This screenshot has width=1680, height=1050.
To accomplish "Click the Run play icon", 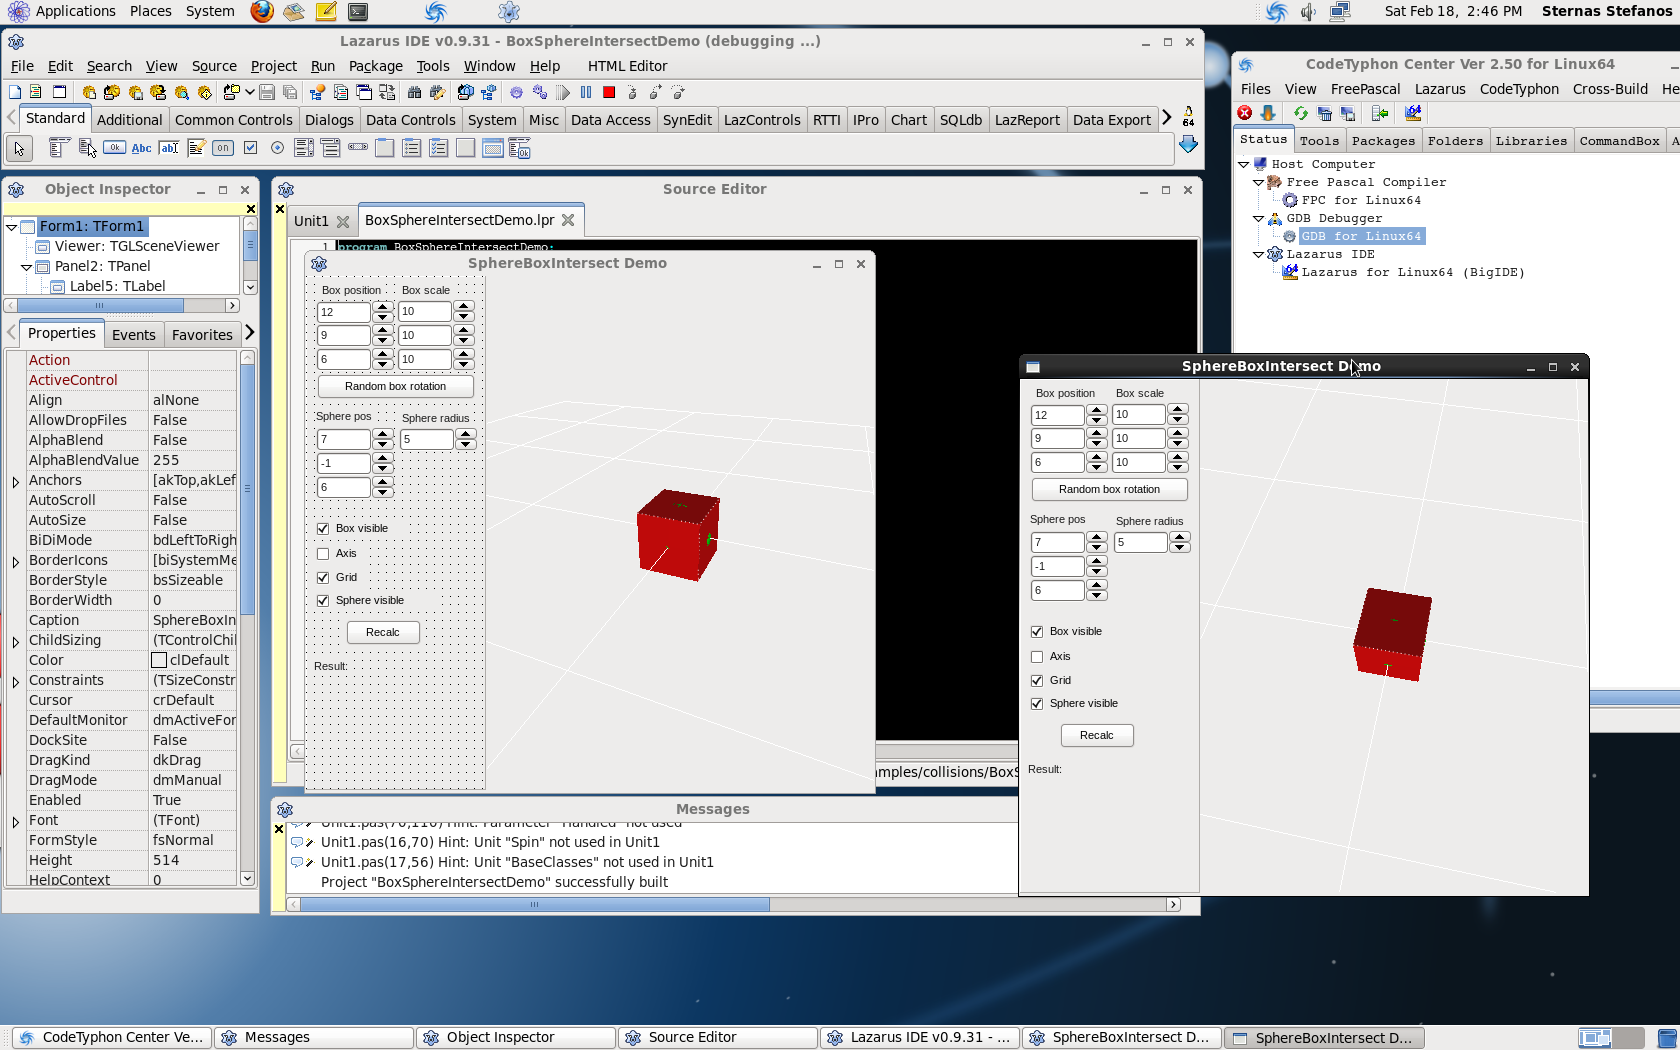I will point(563,92).
